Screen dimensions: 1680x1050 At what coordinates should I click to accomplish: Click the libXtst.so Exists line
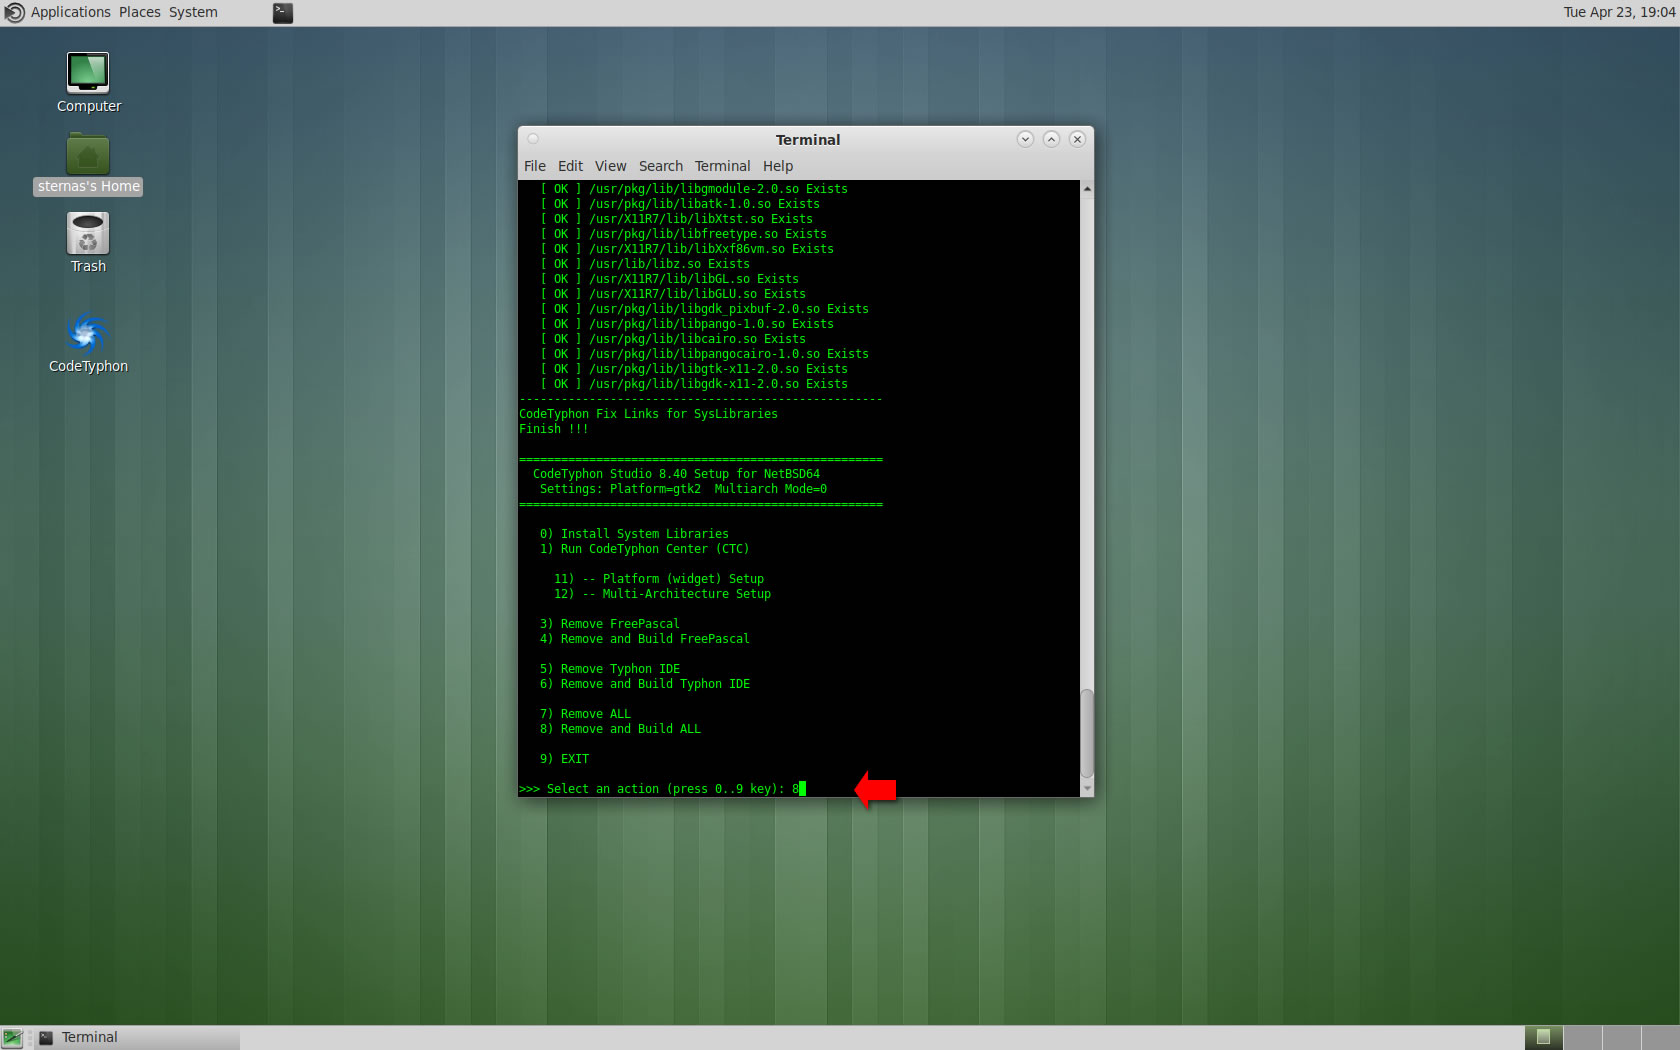[x=676, y=219]
